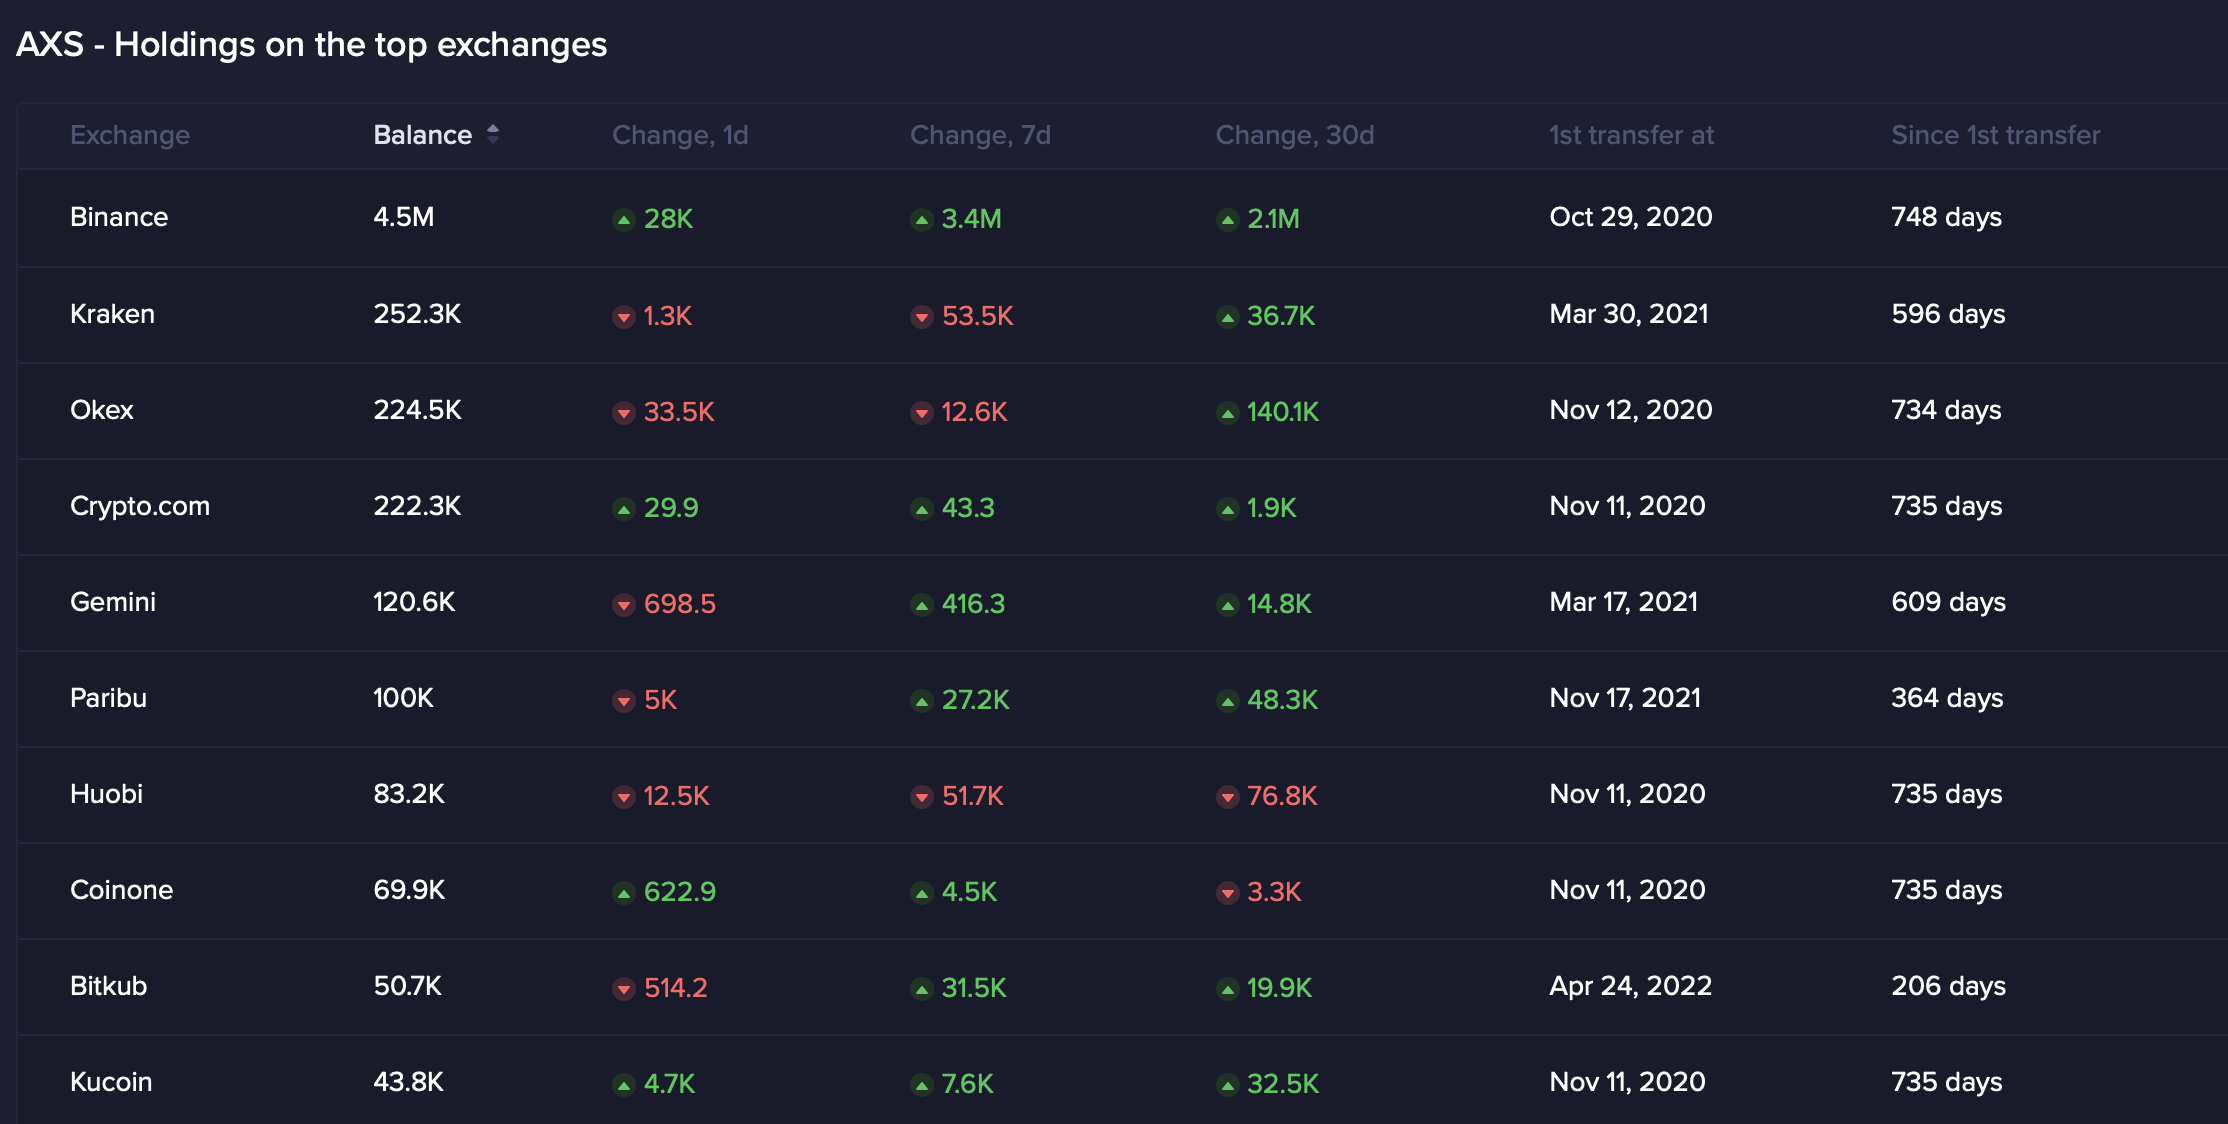Click Huobi's 83.2K balance value
The height and width of the screenshot is (1124, 2228).
[x=409, y=794]
